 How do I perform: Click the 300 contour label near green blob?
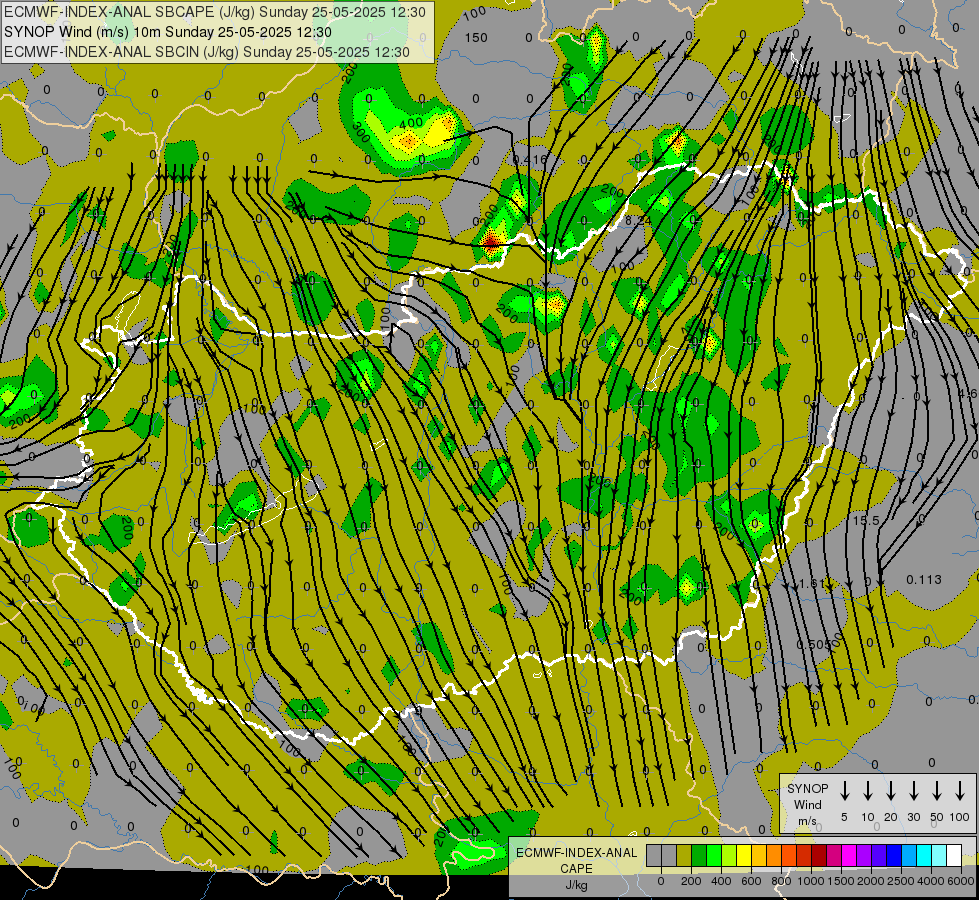click(360, 132)
